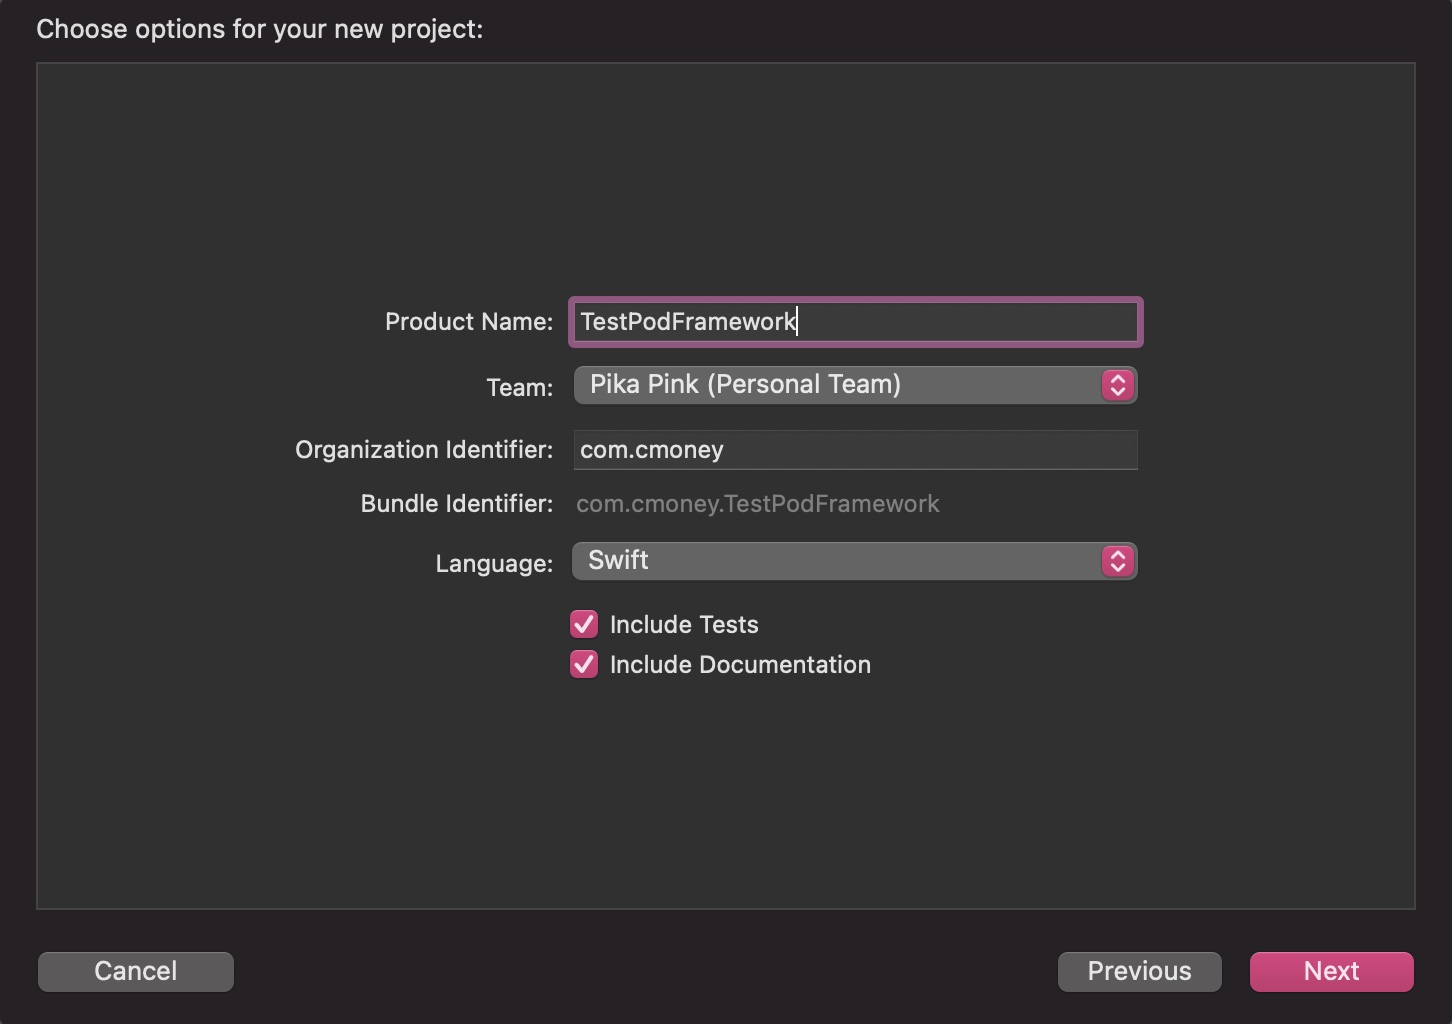The width and height of the screenshot is (1452, 1024).
Task: Open the Language dropdown set to Swift
Action: coord(838,561)
